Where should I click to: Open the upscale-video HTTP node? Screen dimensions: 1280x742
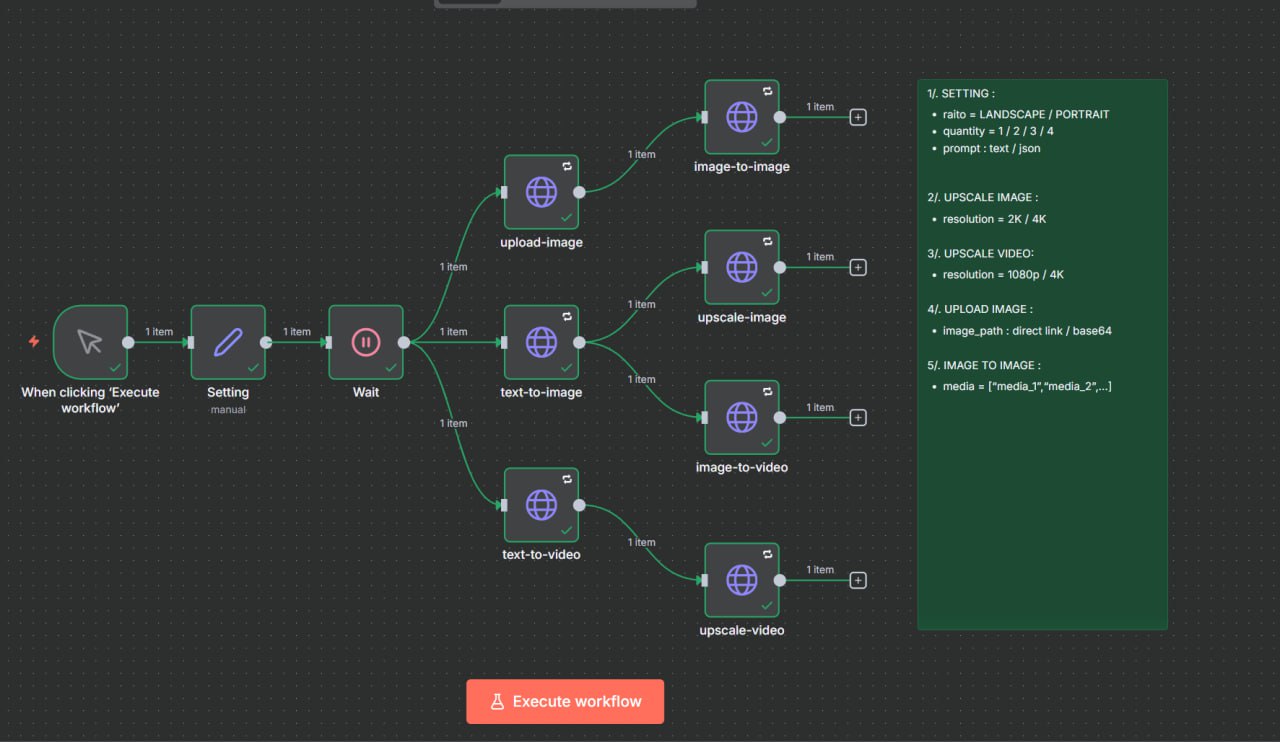pyautogui.click(x=742, y=580)
